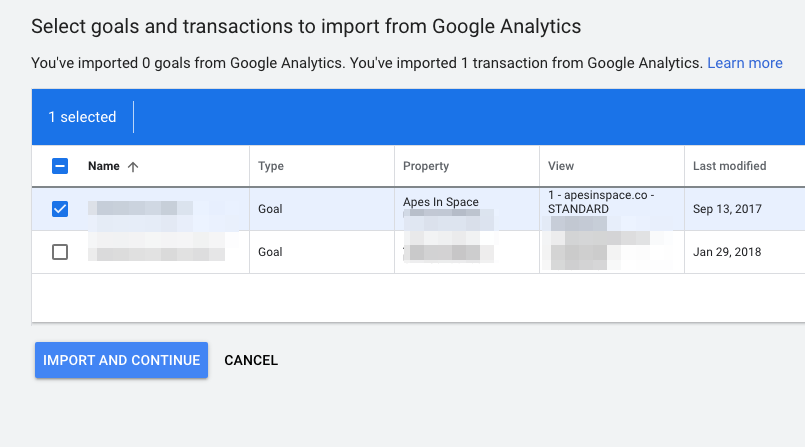Check the Jan 29, 2018 goal checkbox

(60, 252)
